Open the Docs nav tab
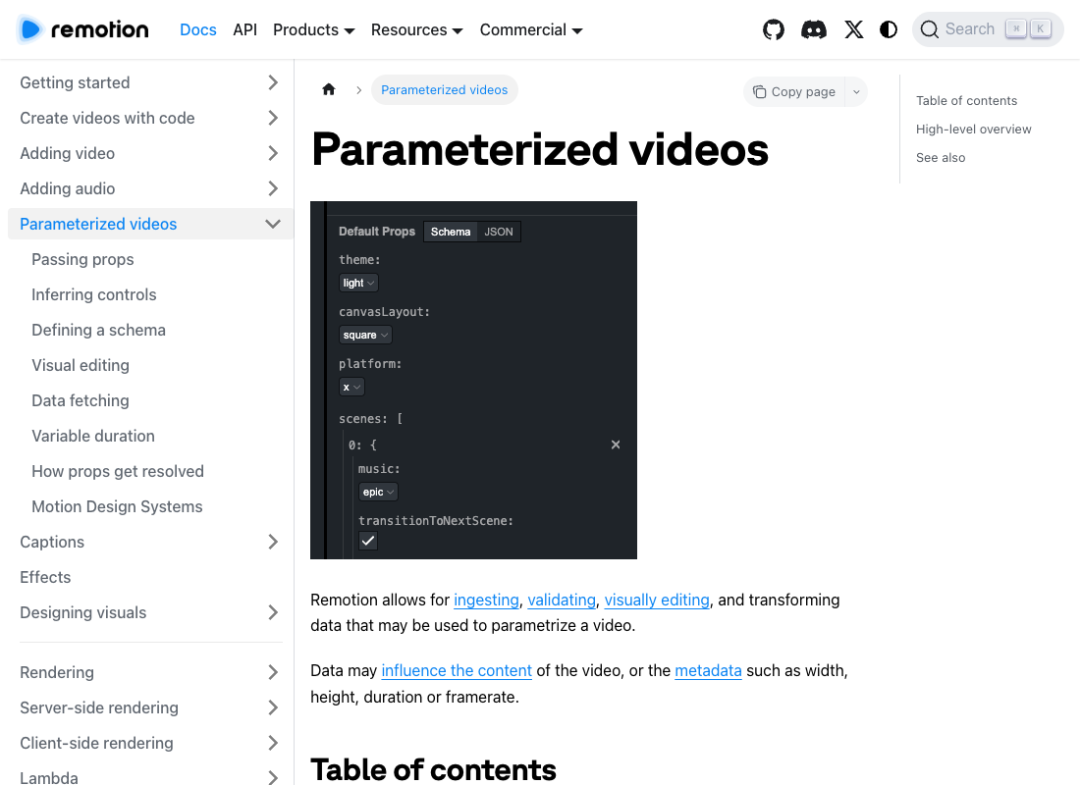 click(198, 30)
